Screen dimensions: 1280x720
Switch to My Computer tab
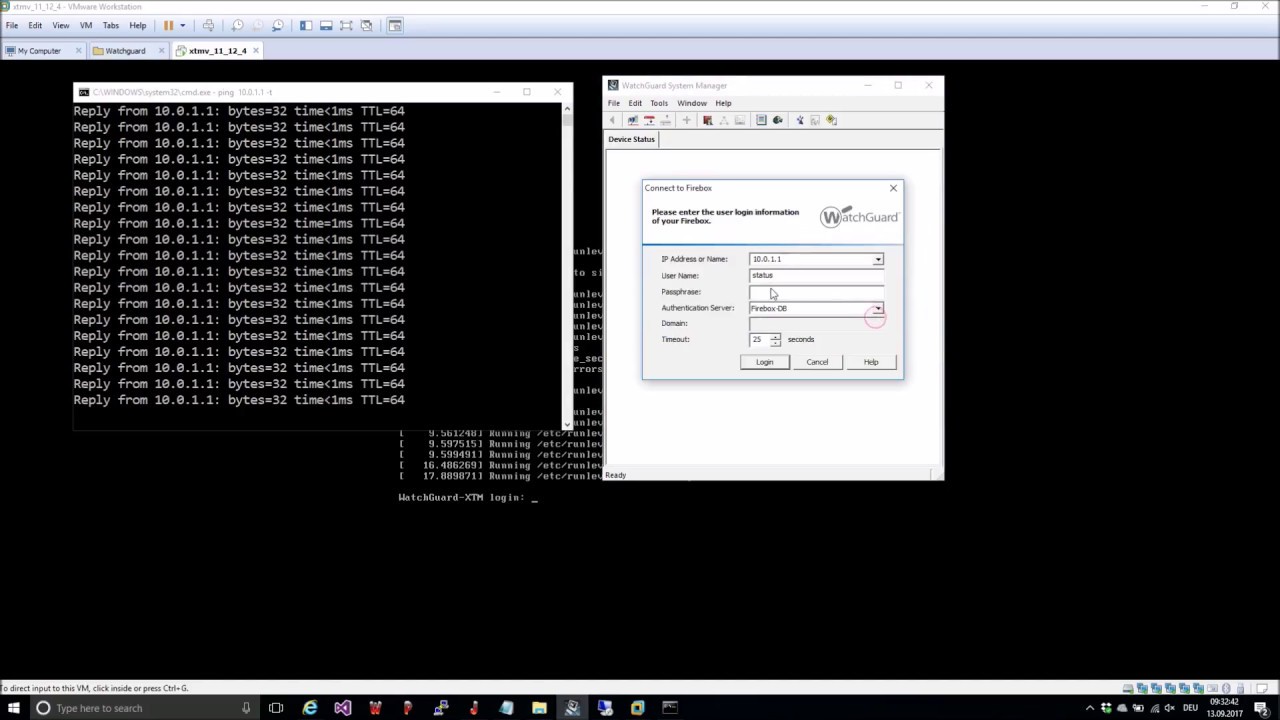(40, 50)
